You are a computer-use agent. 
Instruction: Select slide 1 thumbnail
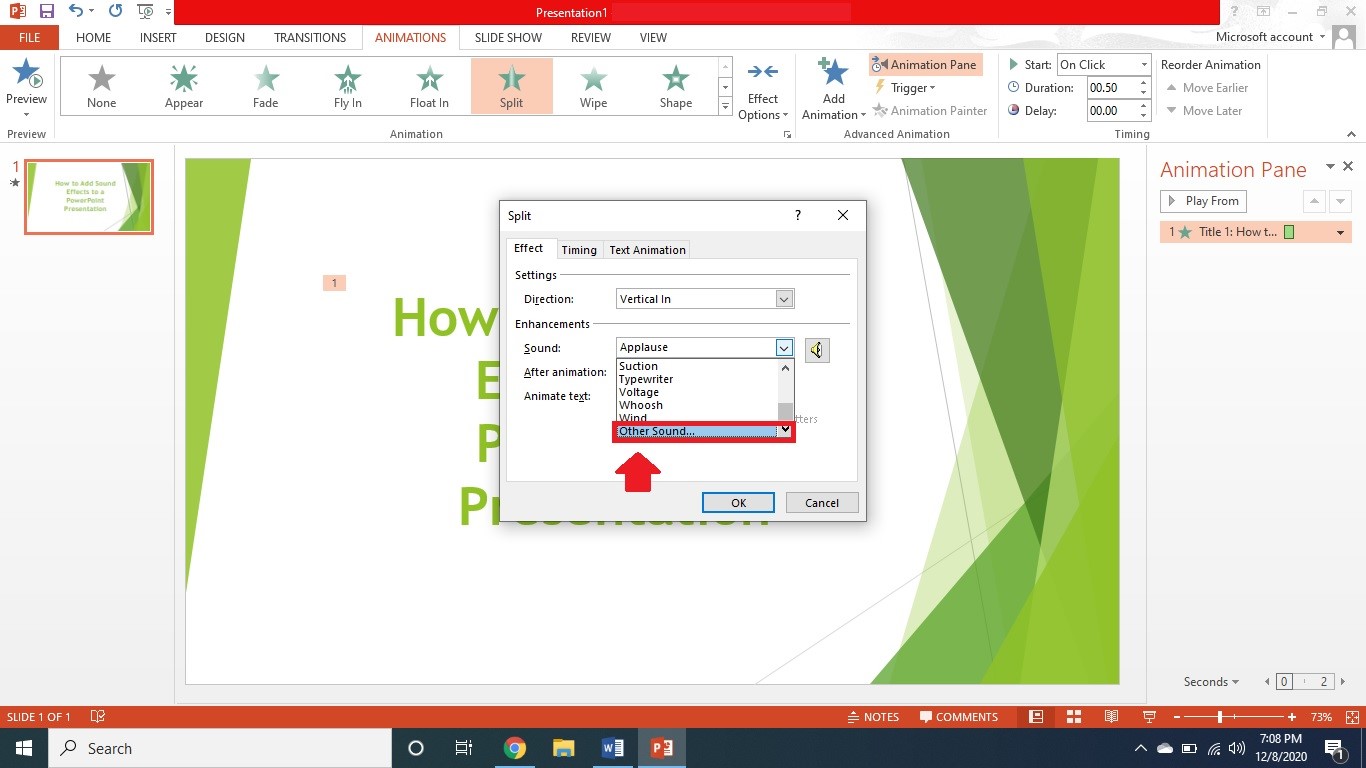88,197
